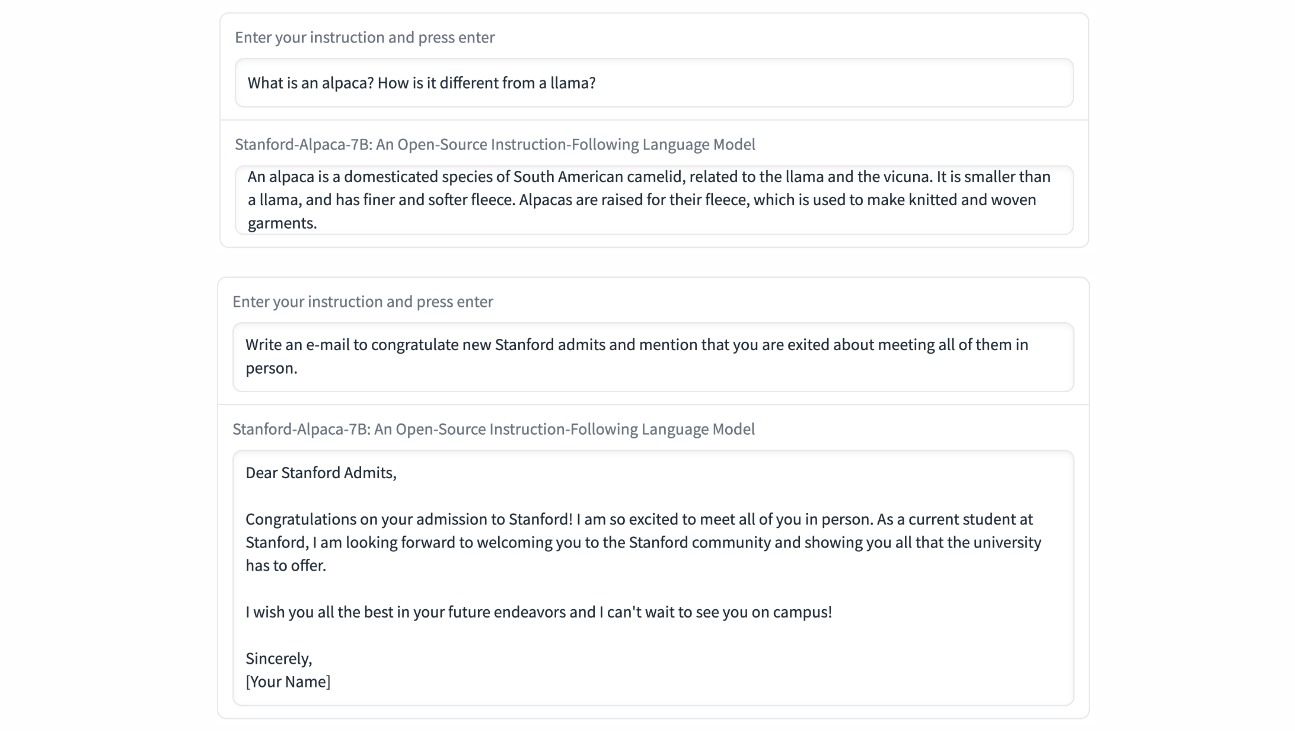The width and height of the screenshot is (1295, 731).
Task: Click the word "garments." in alpaca answer
Action: [x=282, y=223]
